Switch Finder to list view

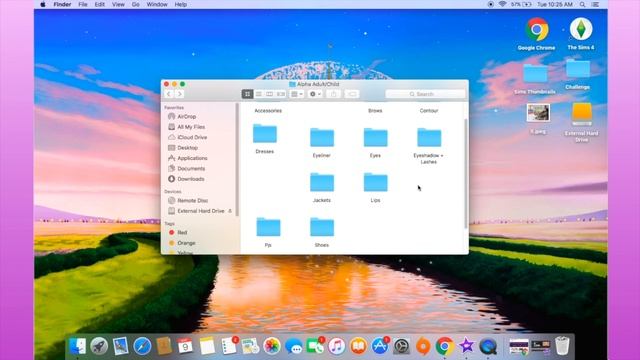(258, 94)
